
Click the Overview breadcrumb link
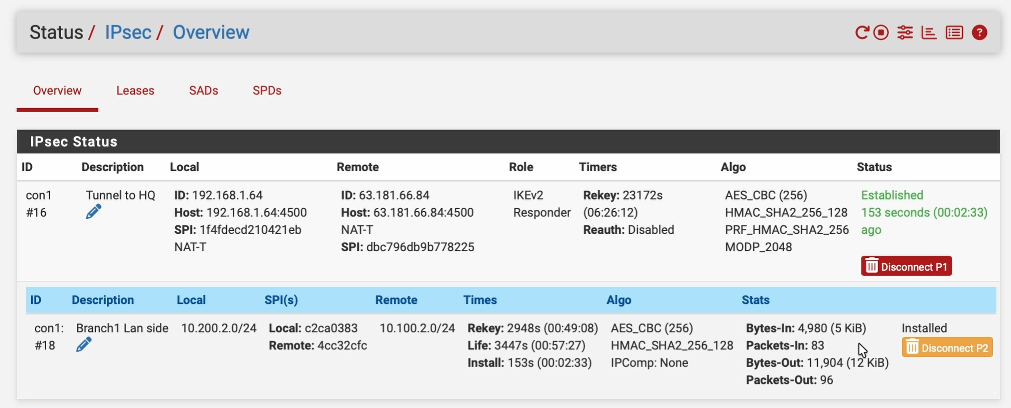pyautogui.click(x=211, y=33)
